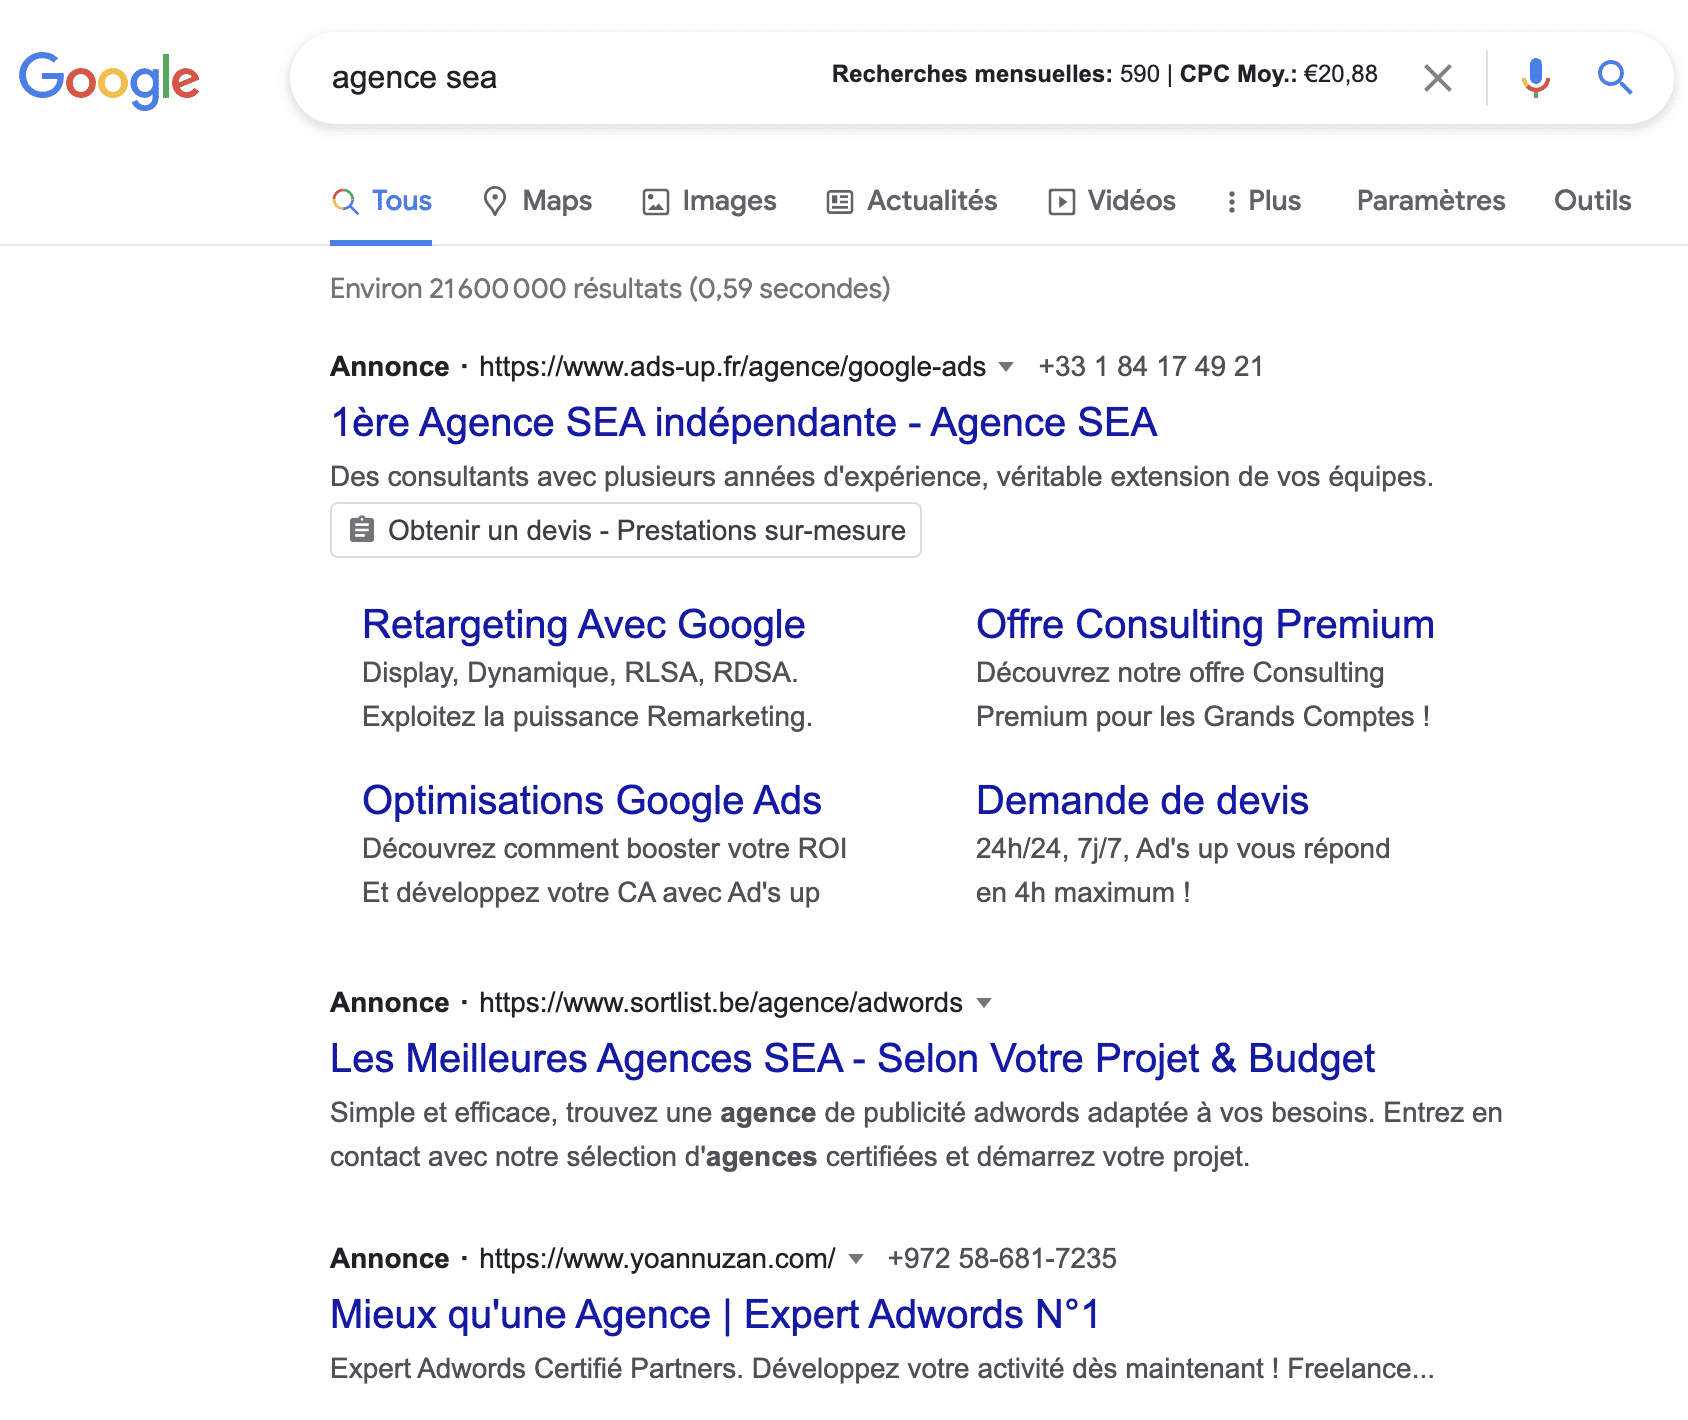This screenshot has height=1420, width=1688.
Task: Click the search magnifier icon
Action: point(1614,78)
